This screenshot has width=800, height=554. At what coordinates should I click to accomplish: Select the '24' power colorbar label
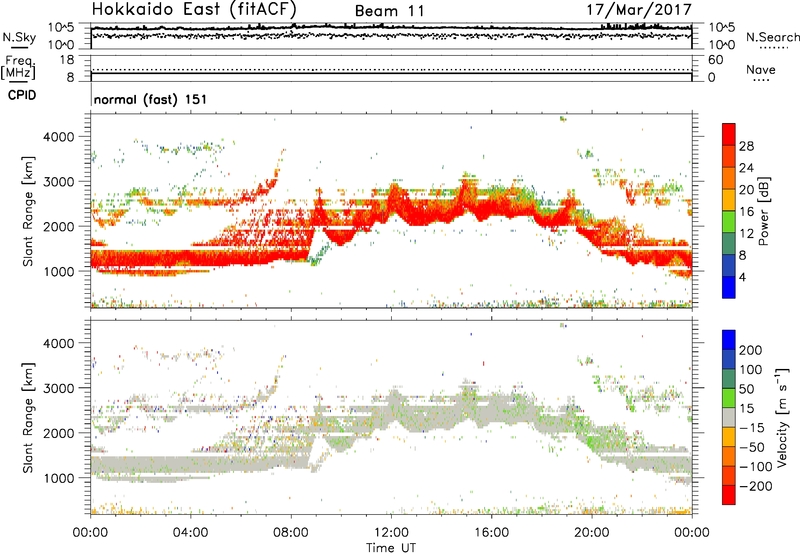tap(746, 168)
